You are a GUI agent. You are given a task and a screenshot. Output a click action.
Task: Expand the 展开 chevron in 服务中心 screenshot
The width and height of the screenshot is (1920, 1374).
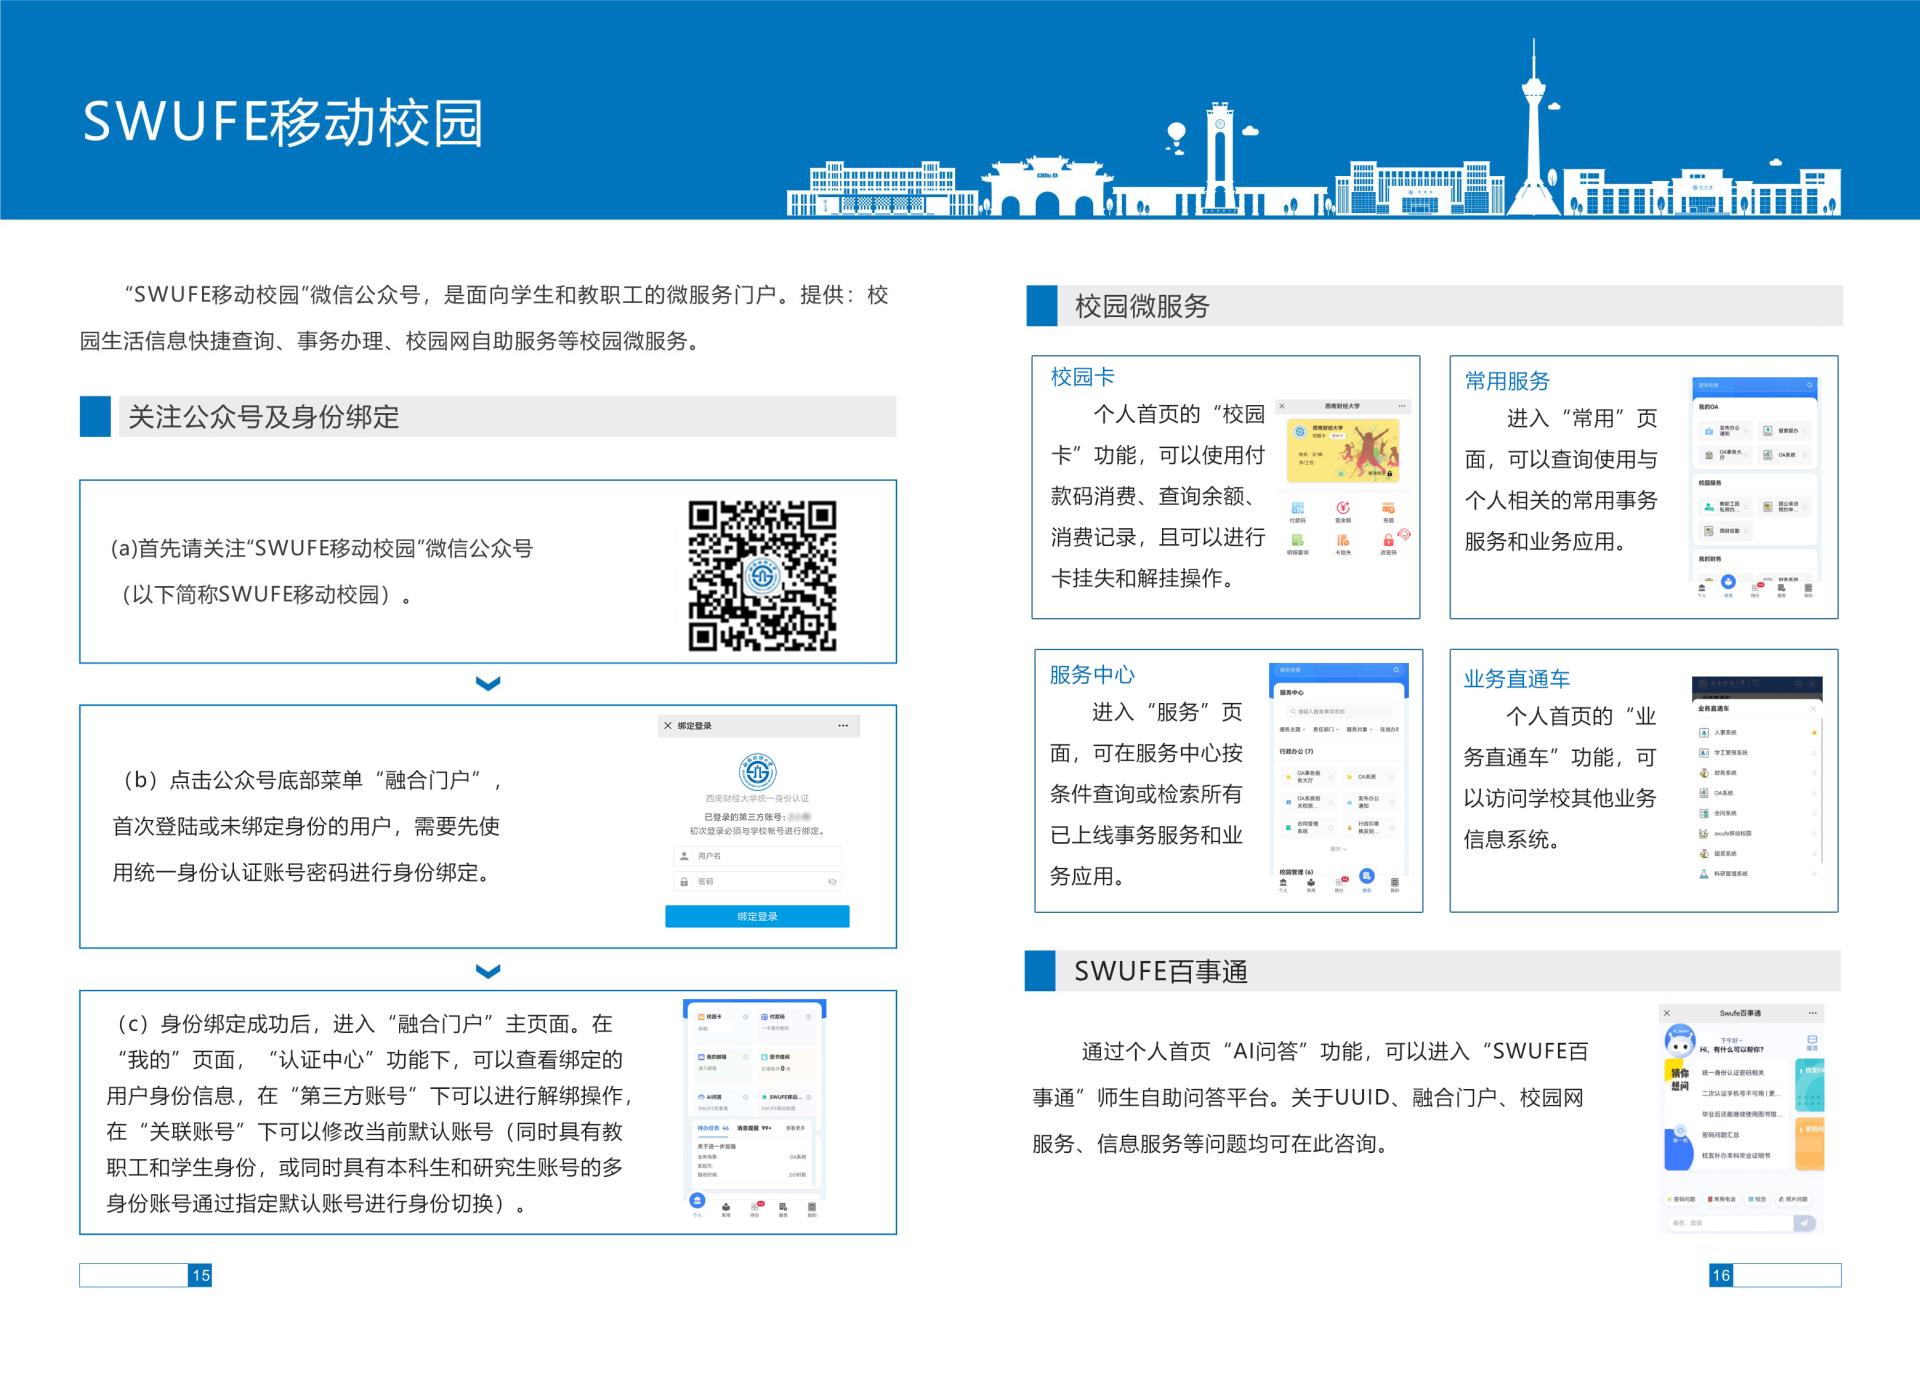click(x=1338, y=849)
